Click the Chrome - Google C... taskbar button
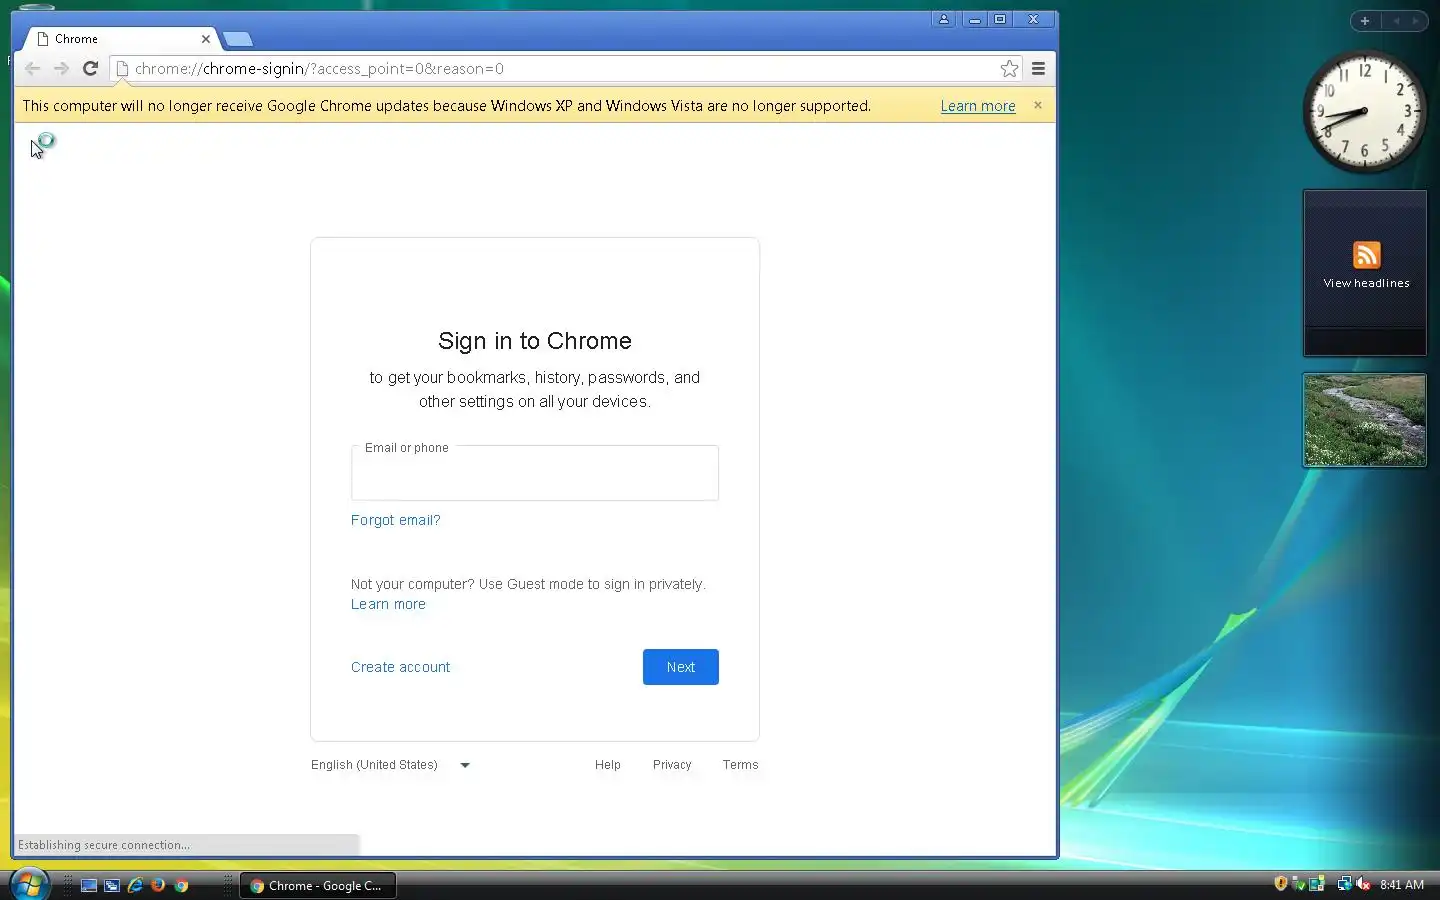The width and height of the screenshot is (1440, 900). (x=318, y=885)
